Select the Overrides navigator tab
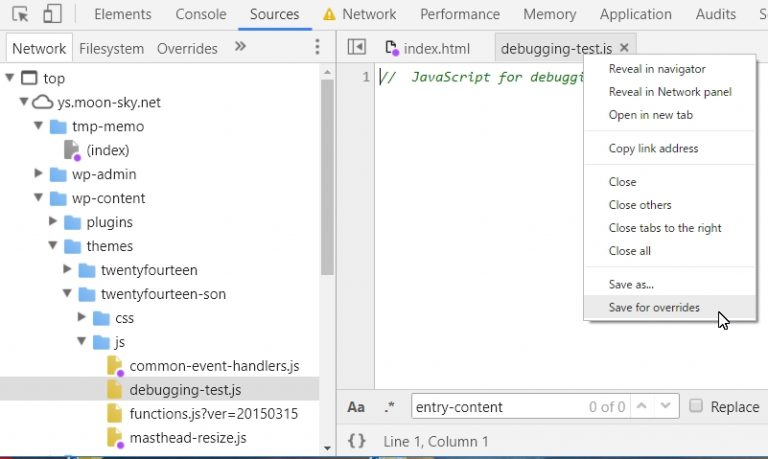The width and height of the screenshot is (768, 459). (x=187, y=48)
